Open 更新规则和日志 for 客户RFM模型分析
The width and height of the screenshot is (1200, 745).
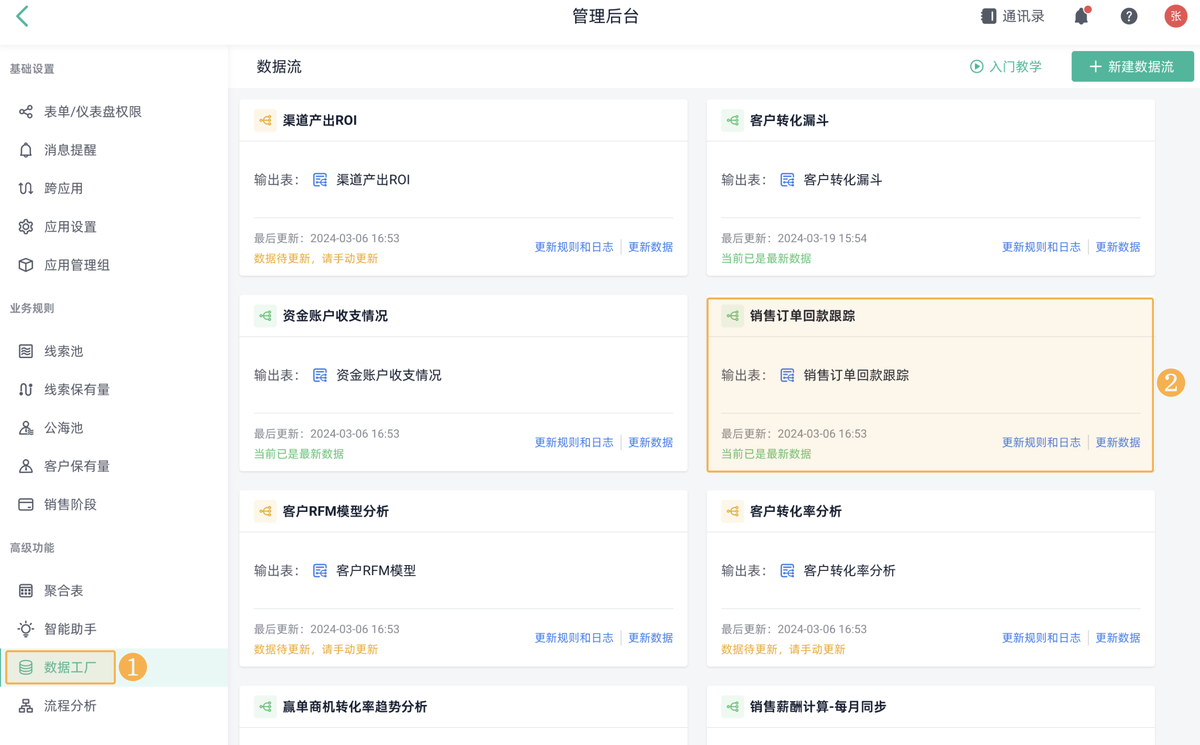tap(574, 638)
